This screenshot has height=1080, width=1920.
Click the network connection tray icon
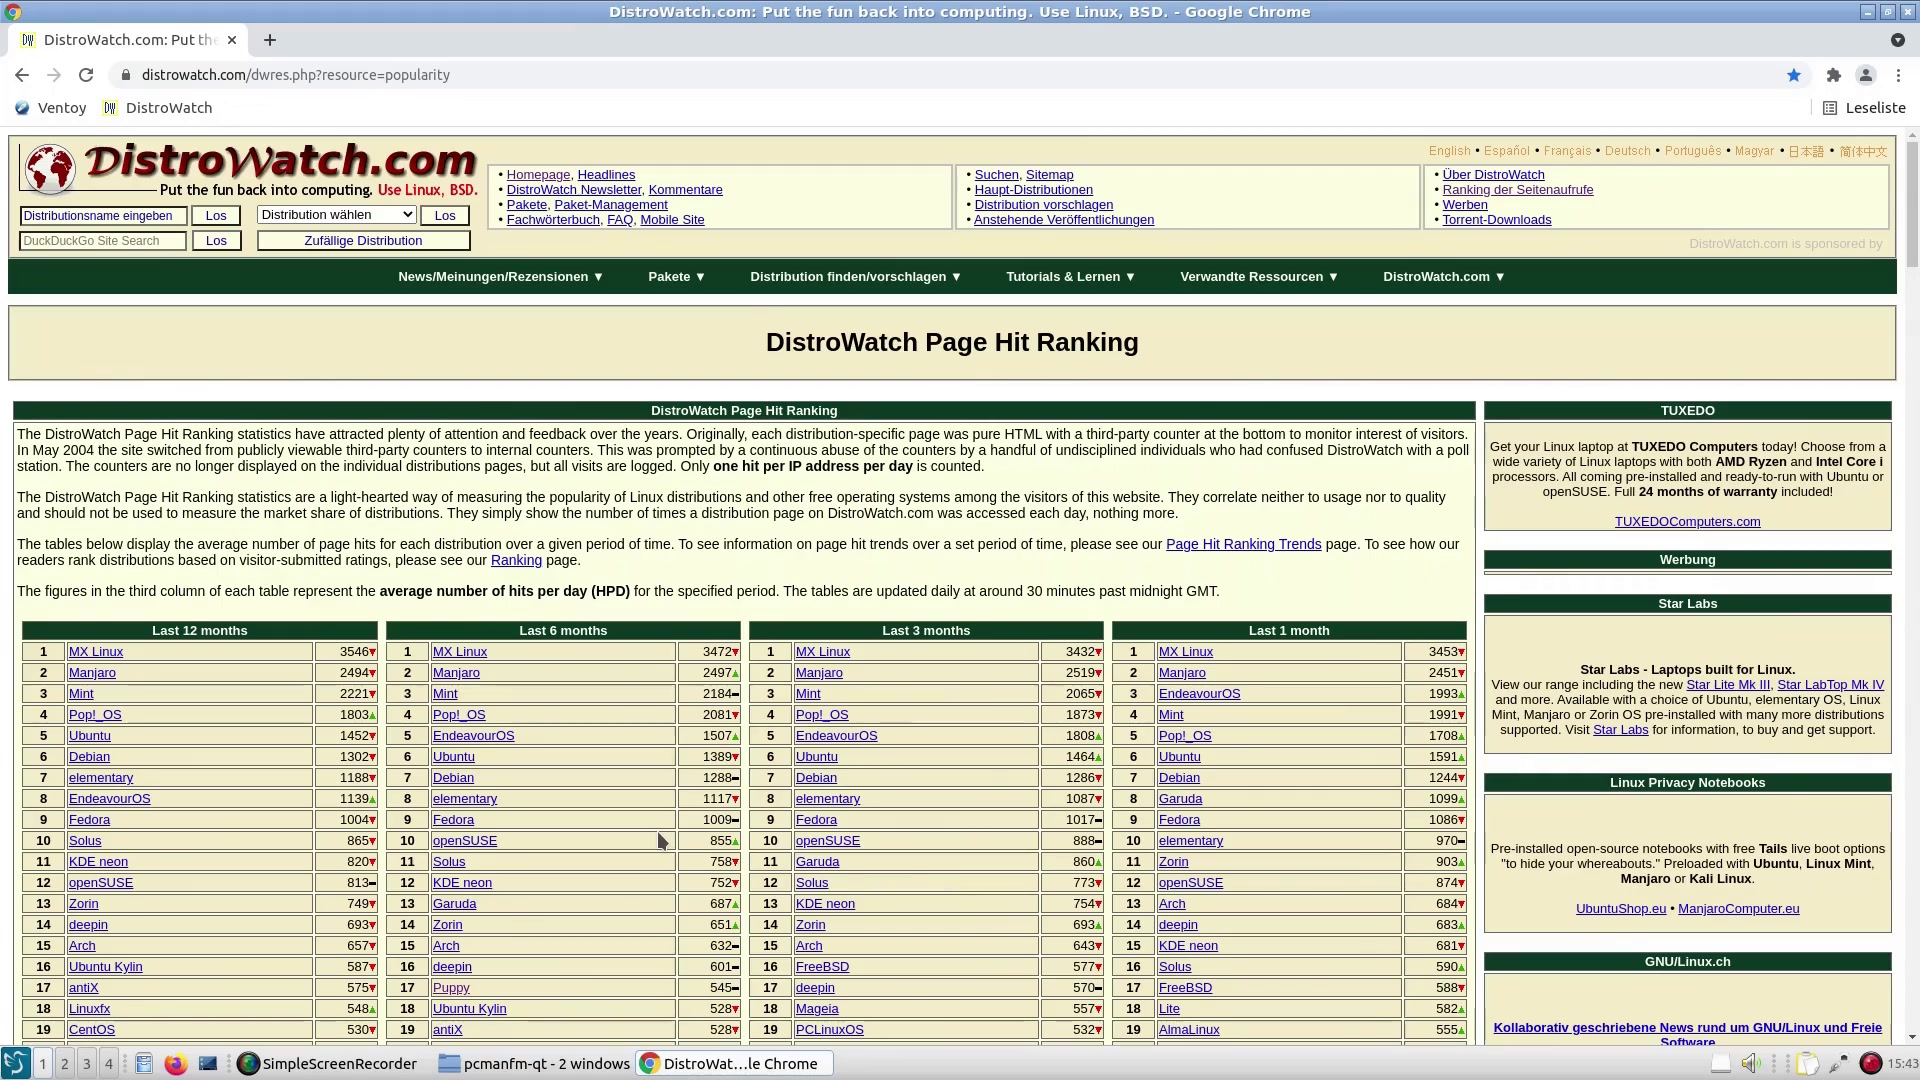click(1838, 1064)
